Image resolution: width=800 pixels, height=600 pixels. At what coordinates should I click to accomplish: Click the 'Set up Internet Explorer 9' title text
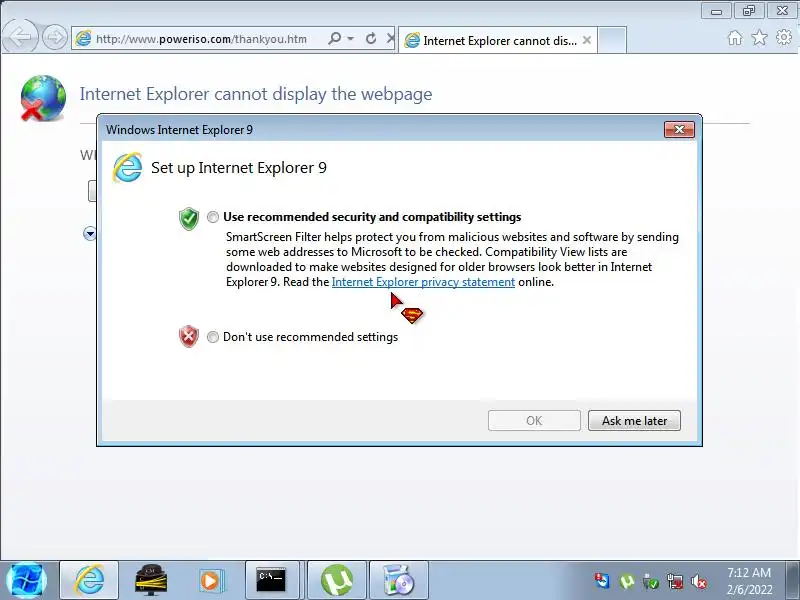tap(239, 167)
